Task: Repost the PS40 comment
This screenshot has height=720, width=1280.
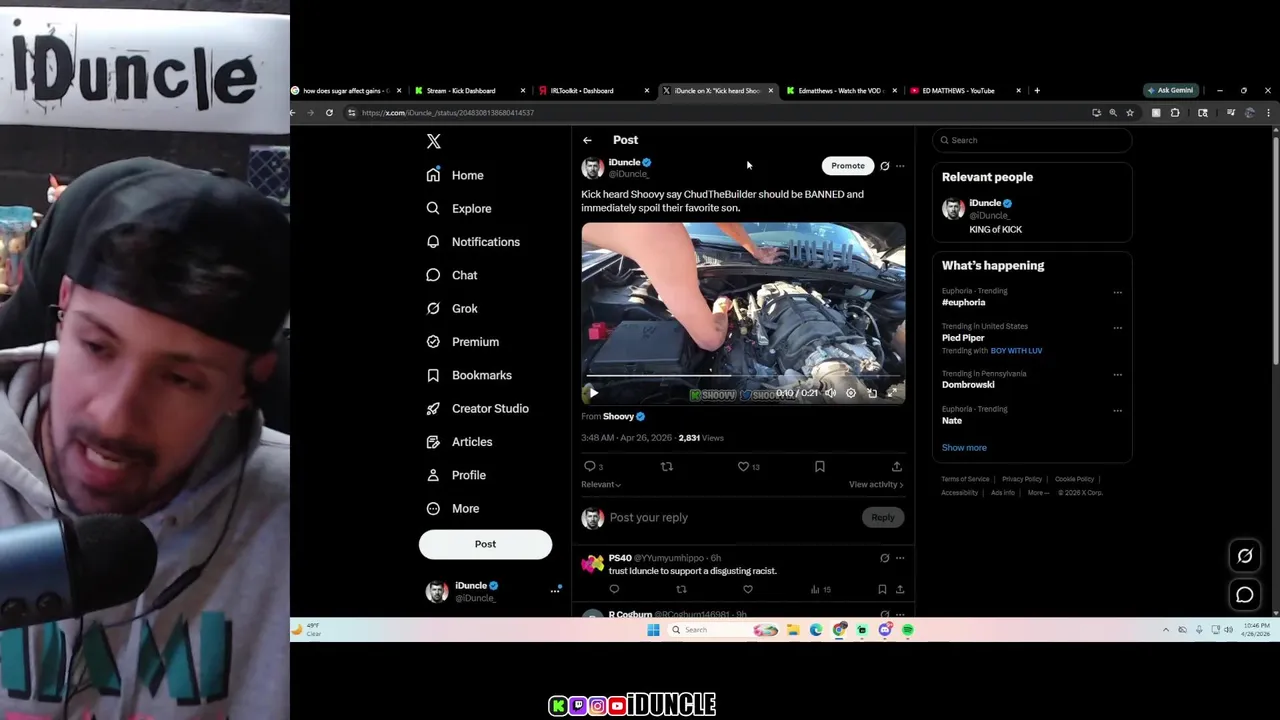Action: pos(681,589)
